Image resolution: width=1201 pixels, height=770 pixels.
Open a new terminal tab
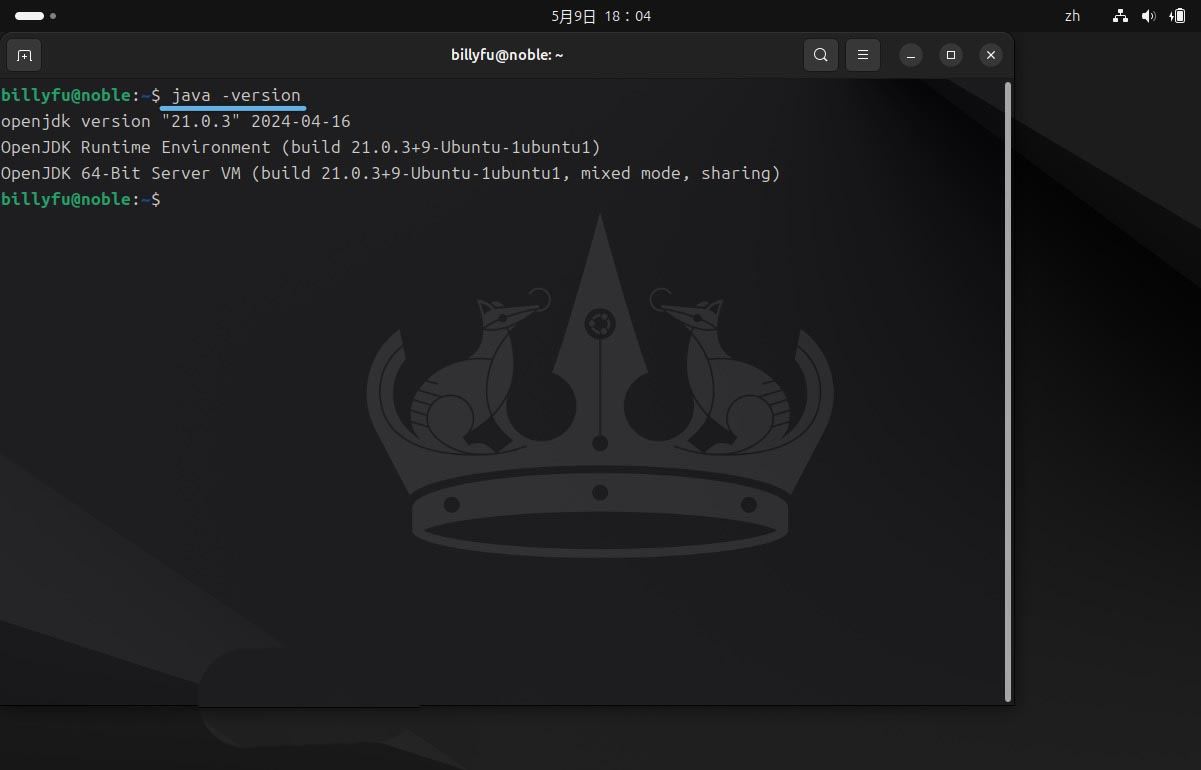point(24,55)
